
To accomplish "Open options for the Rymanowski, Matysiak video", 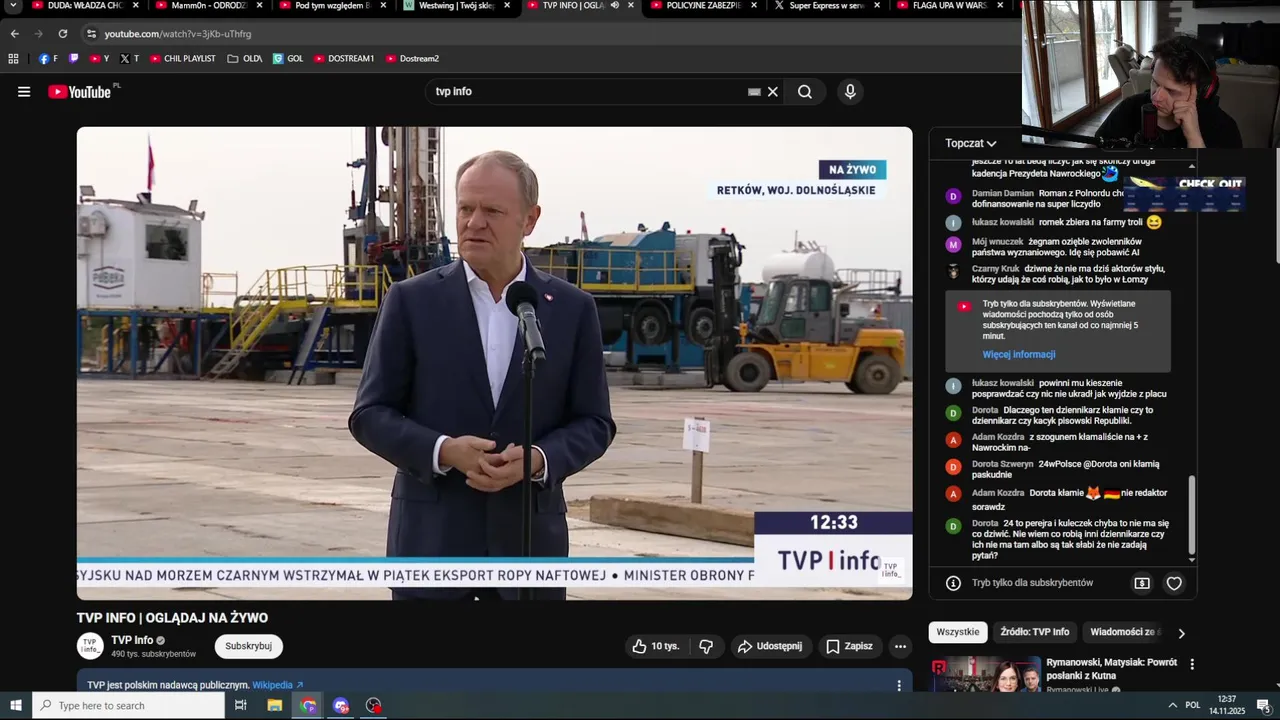I will (1192, 664).
